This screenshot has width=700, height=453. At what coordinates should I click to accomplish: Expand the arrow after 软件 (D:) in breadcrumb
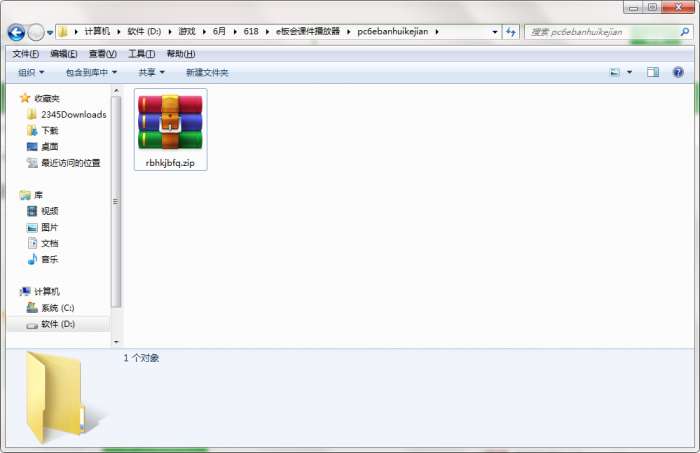tap(170, 32)
